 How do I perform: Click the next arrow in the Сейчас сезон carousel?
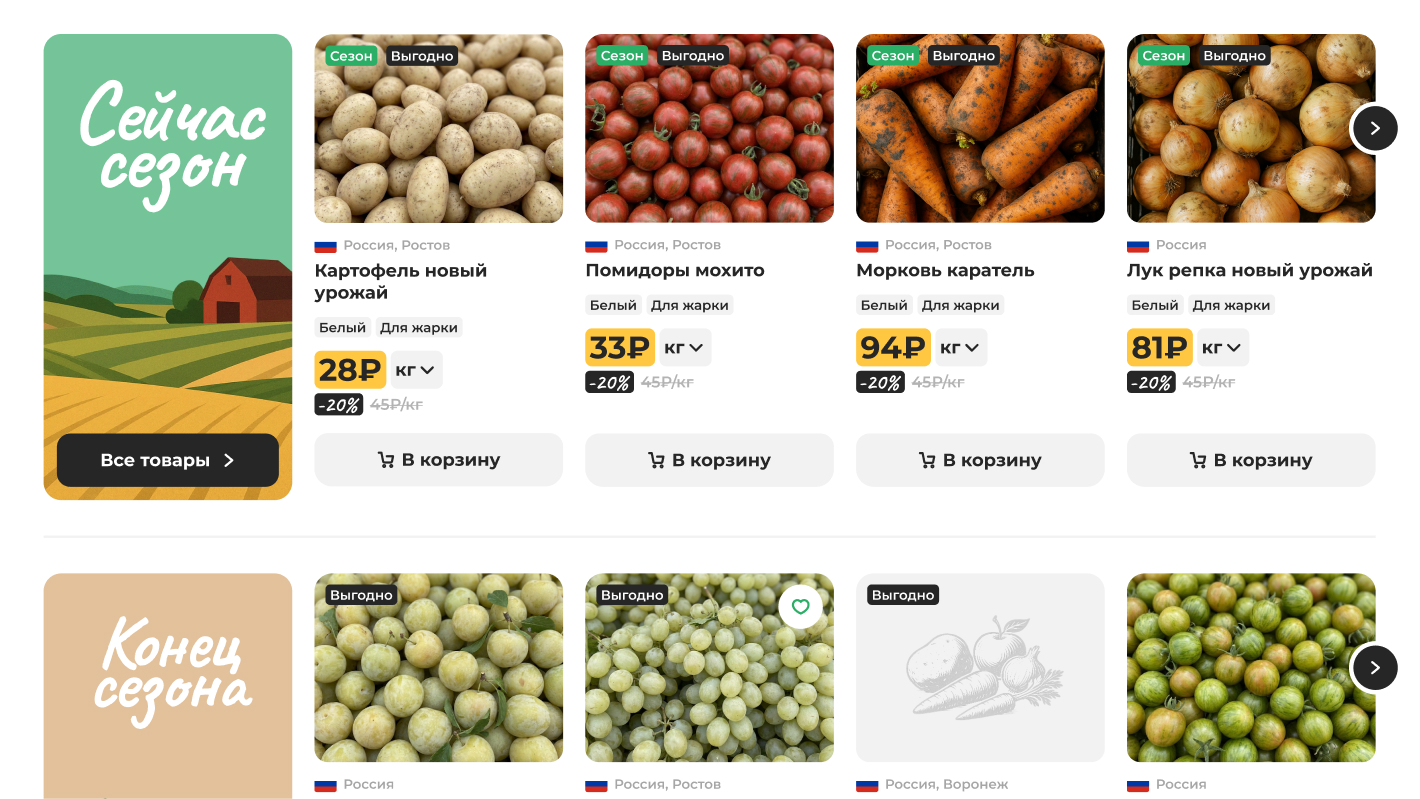click(x=1374, y=128)
